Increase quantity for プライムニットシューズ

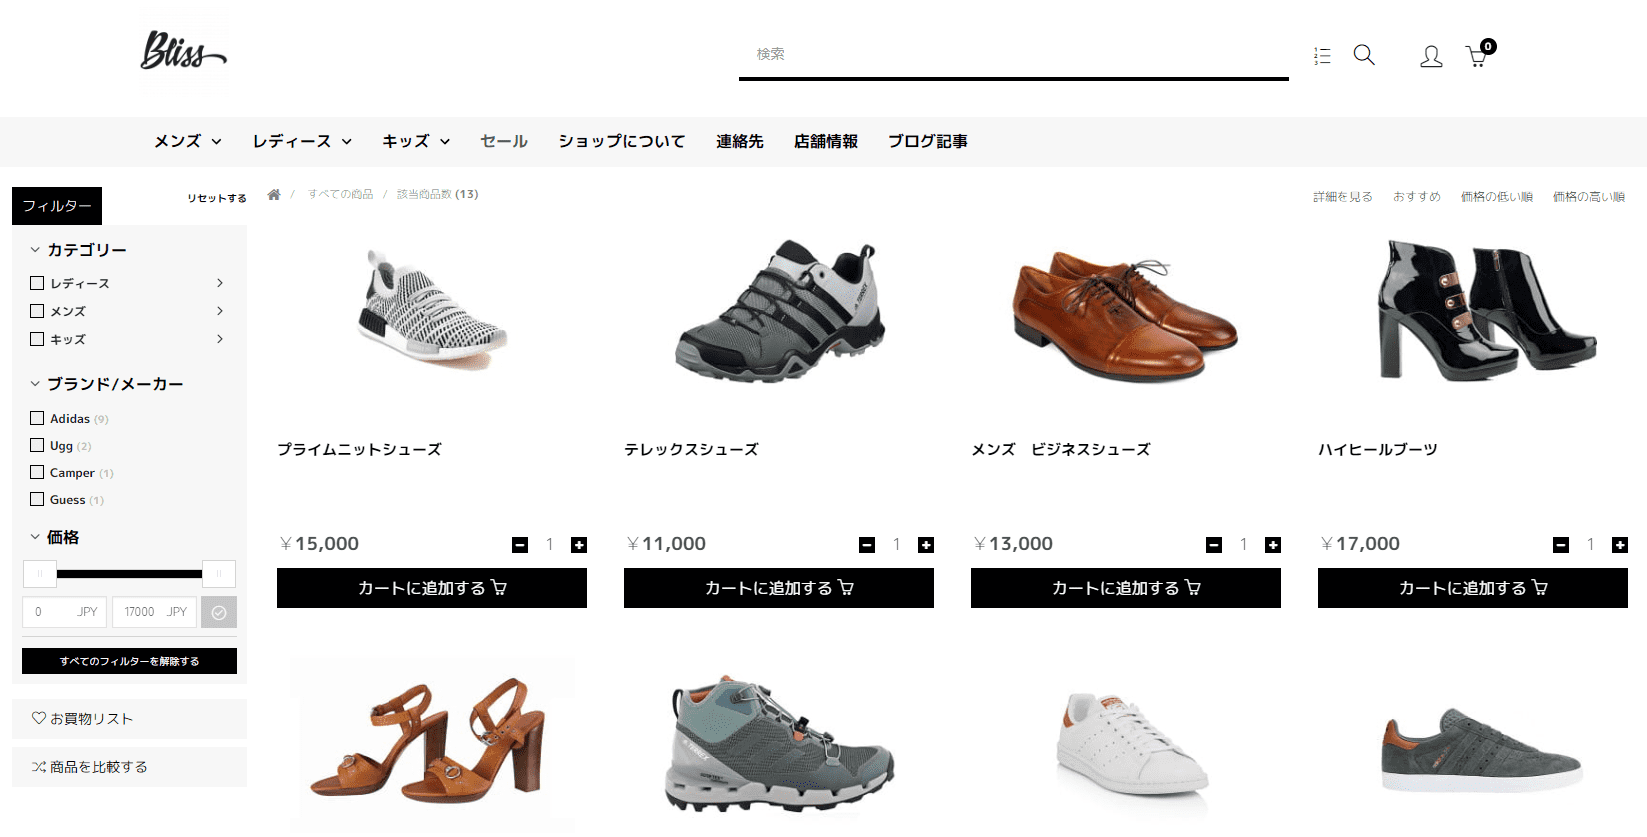coord(579,545)
